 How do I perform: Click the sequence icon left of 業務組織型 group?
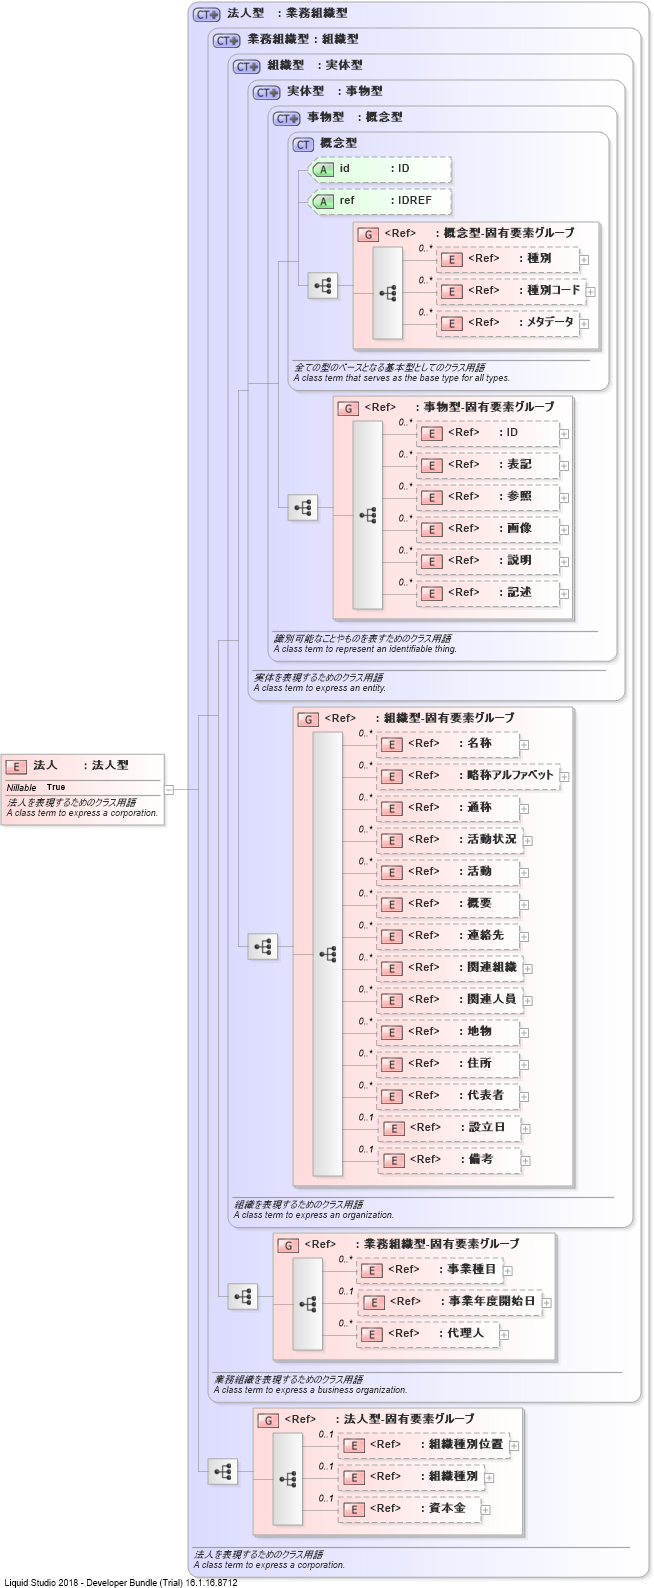(243, 1297)
